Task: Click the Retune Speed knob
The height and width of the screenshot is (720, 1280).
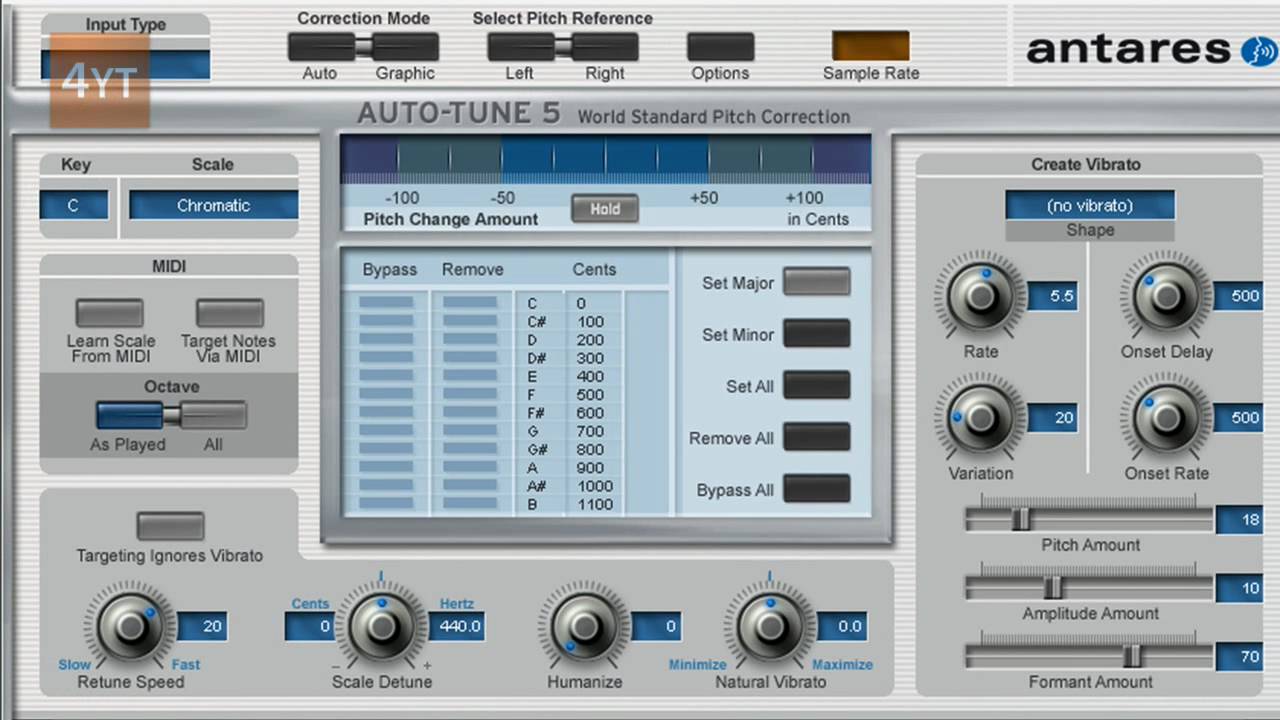Action: pyautogui.click(x=130, y=626)
